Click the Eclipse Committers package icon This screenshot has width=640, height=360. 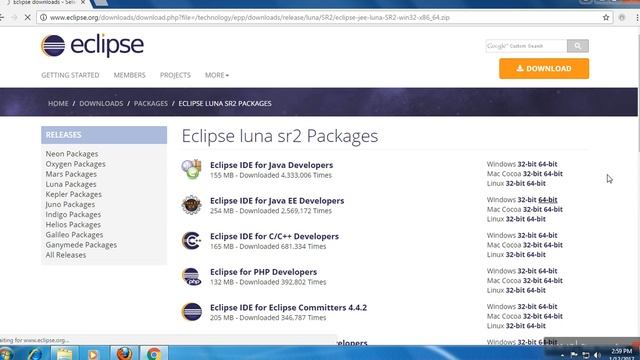[x=191, y=312]
